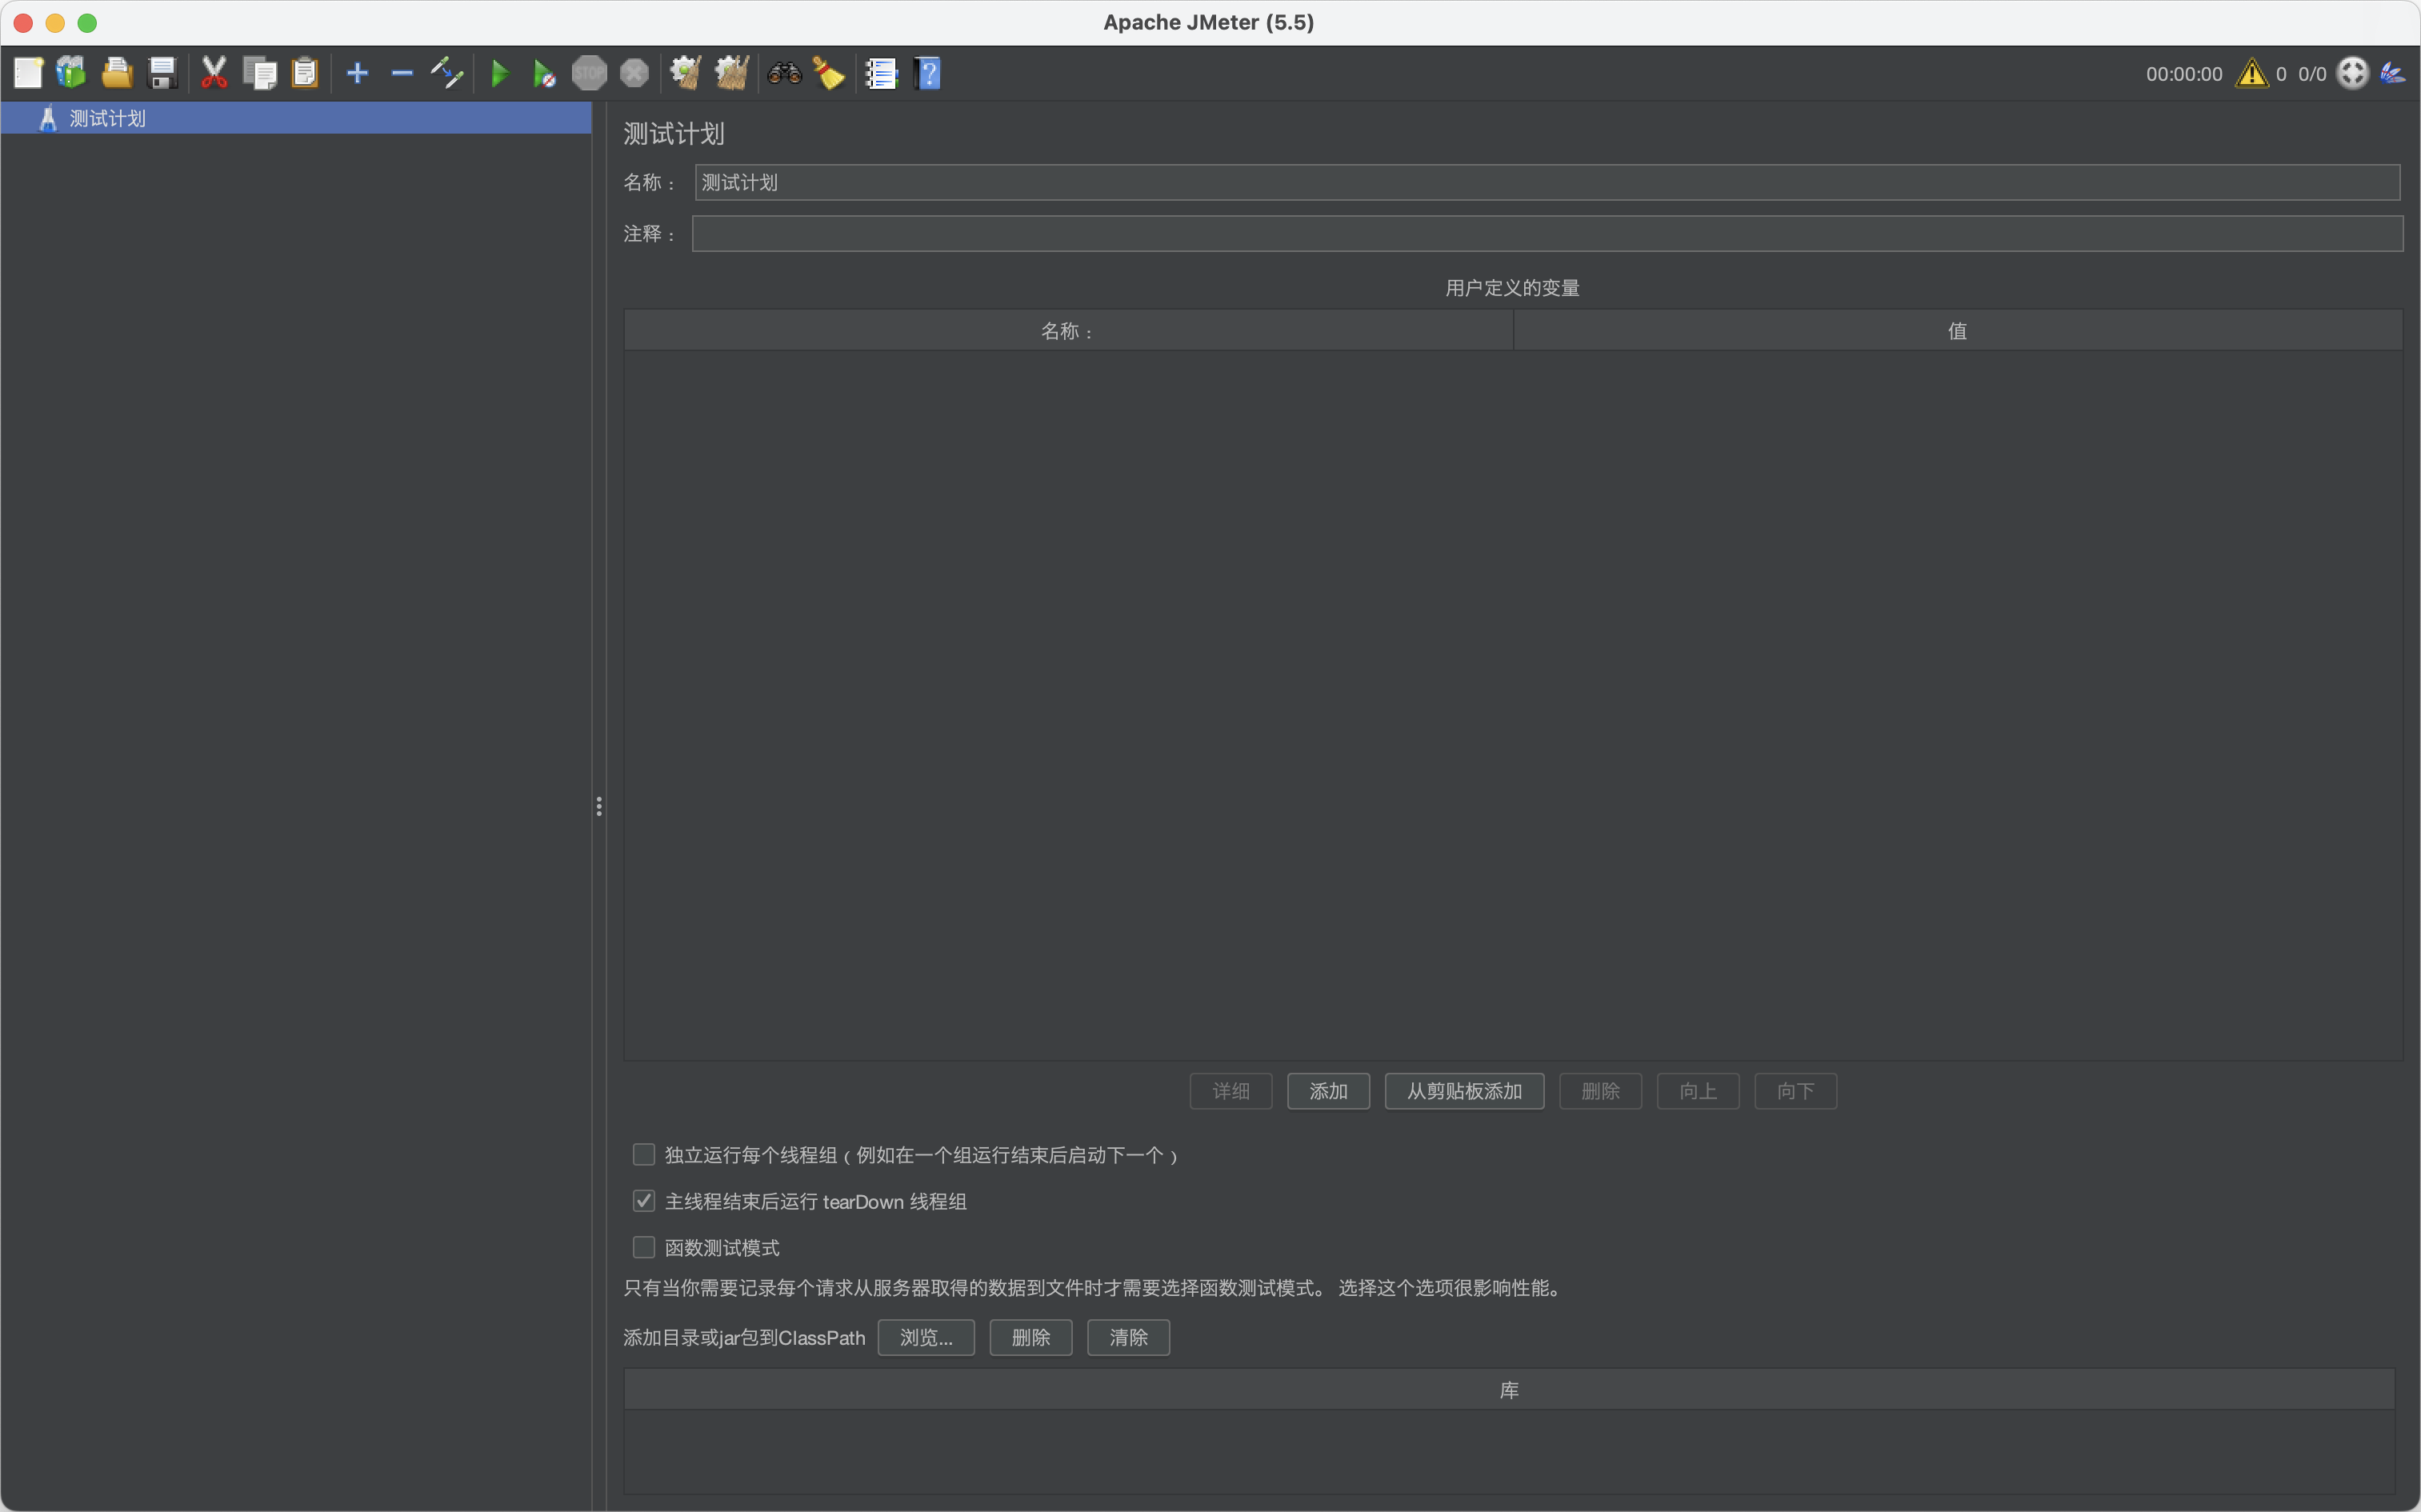Enable 函数测试模式

(x=643, y=1246)
